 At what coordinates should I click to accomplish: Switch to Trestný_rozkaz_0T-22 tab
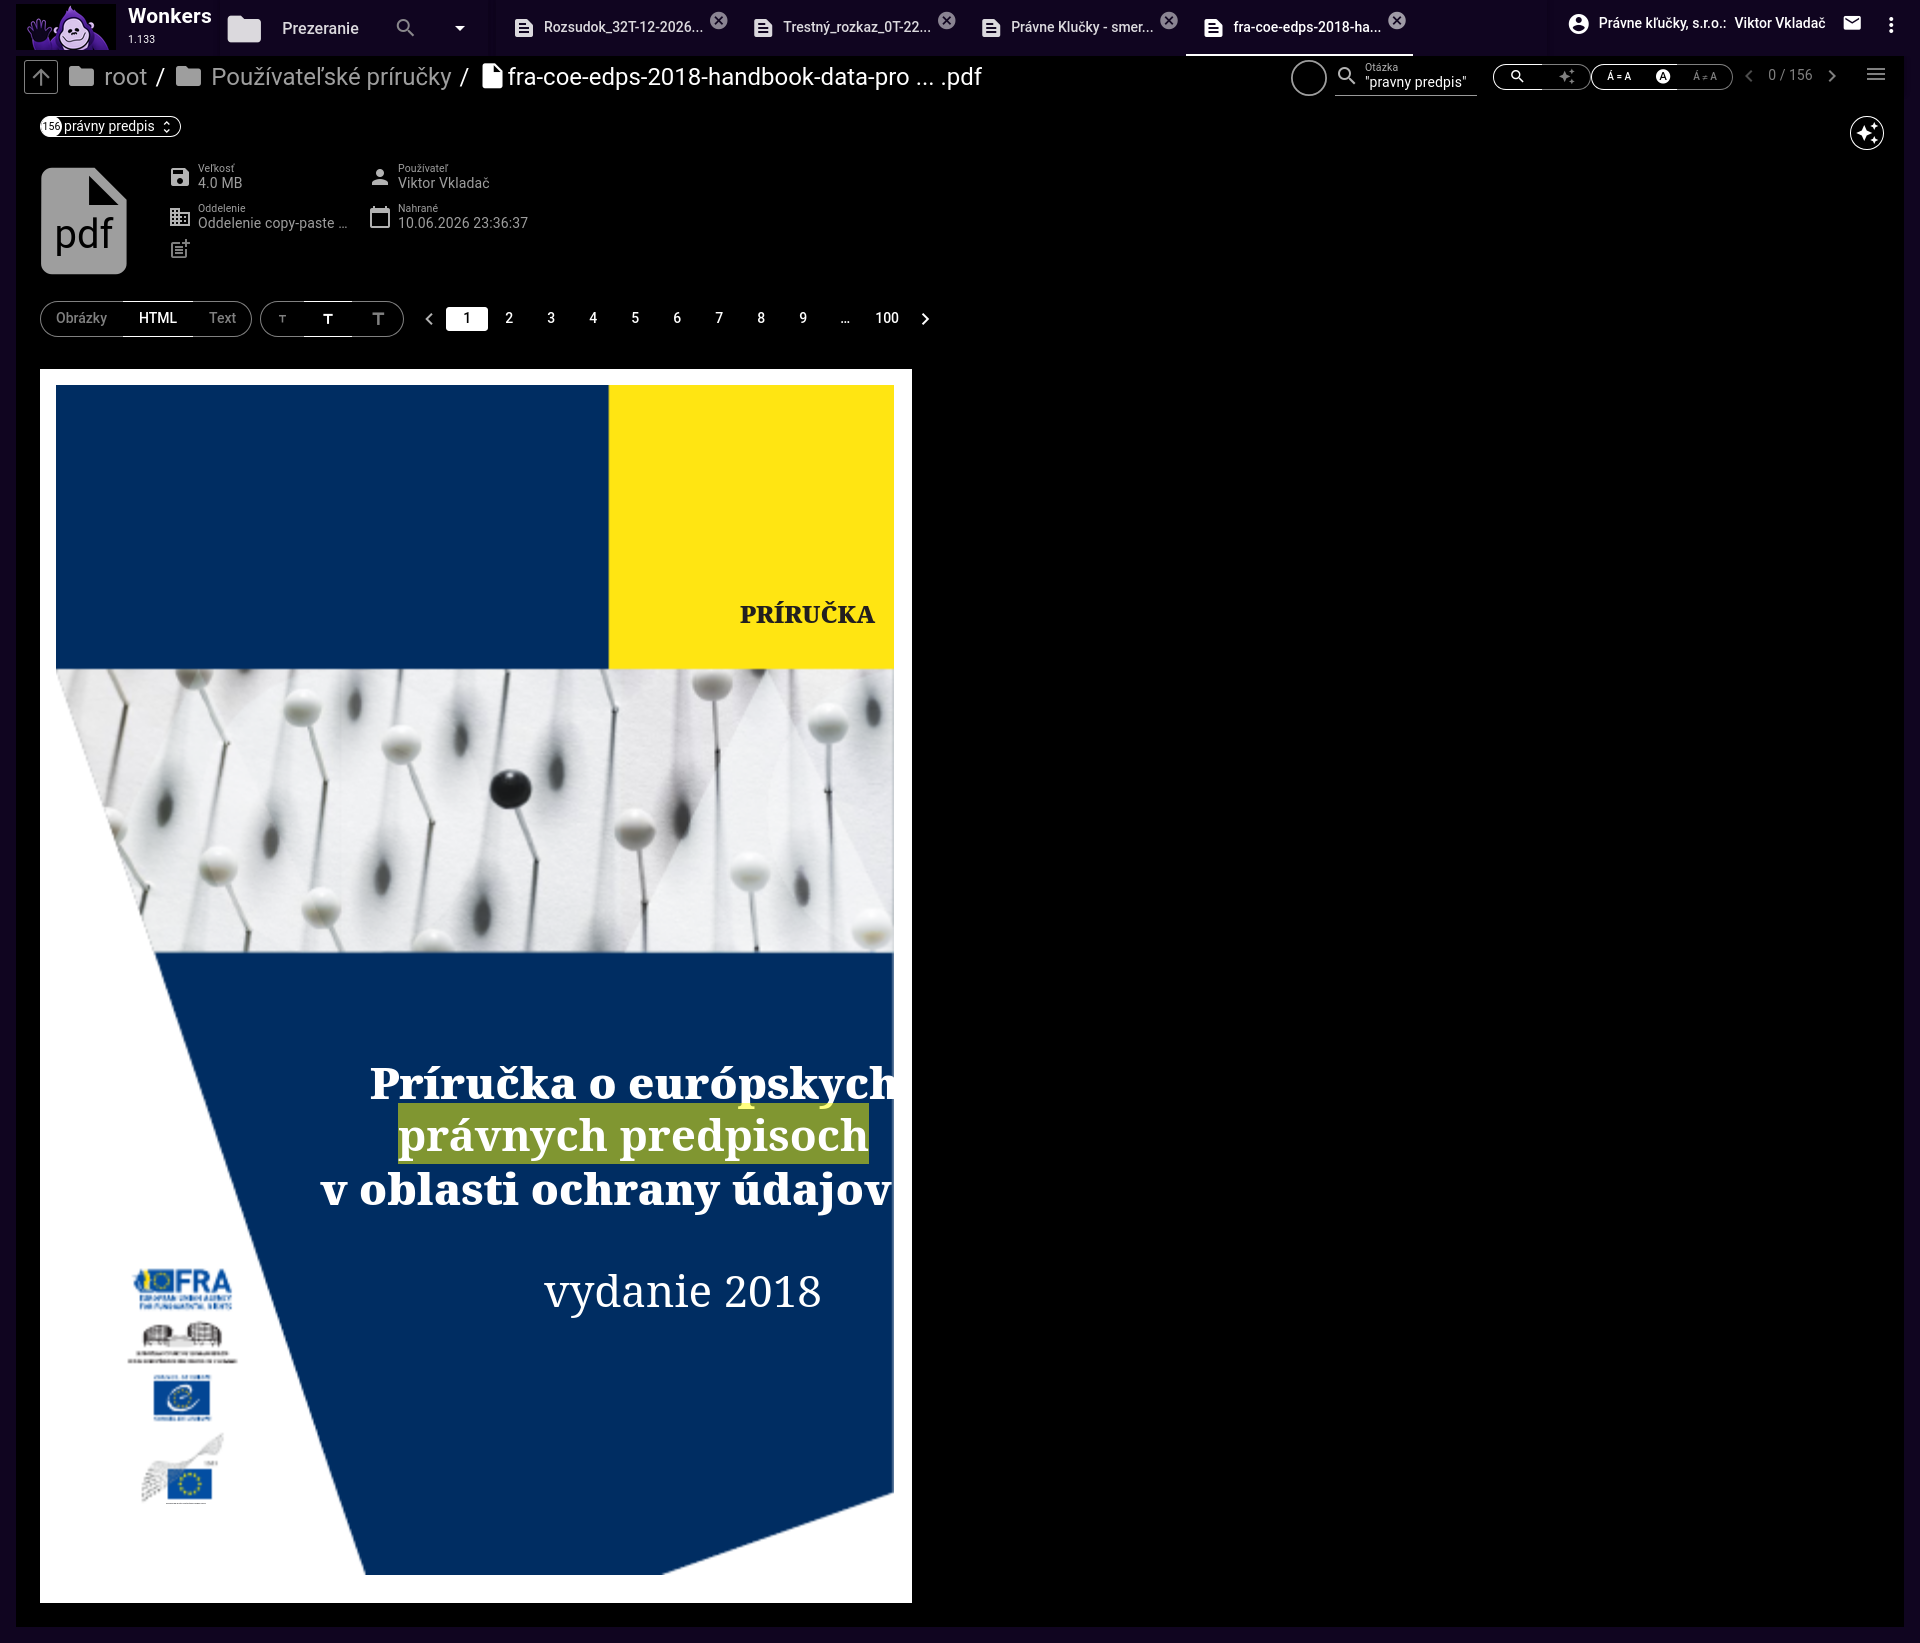843,27
